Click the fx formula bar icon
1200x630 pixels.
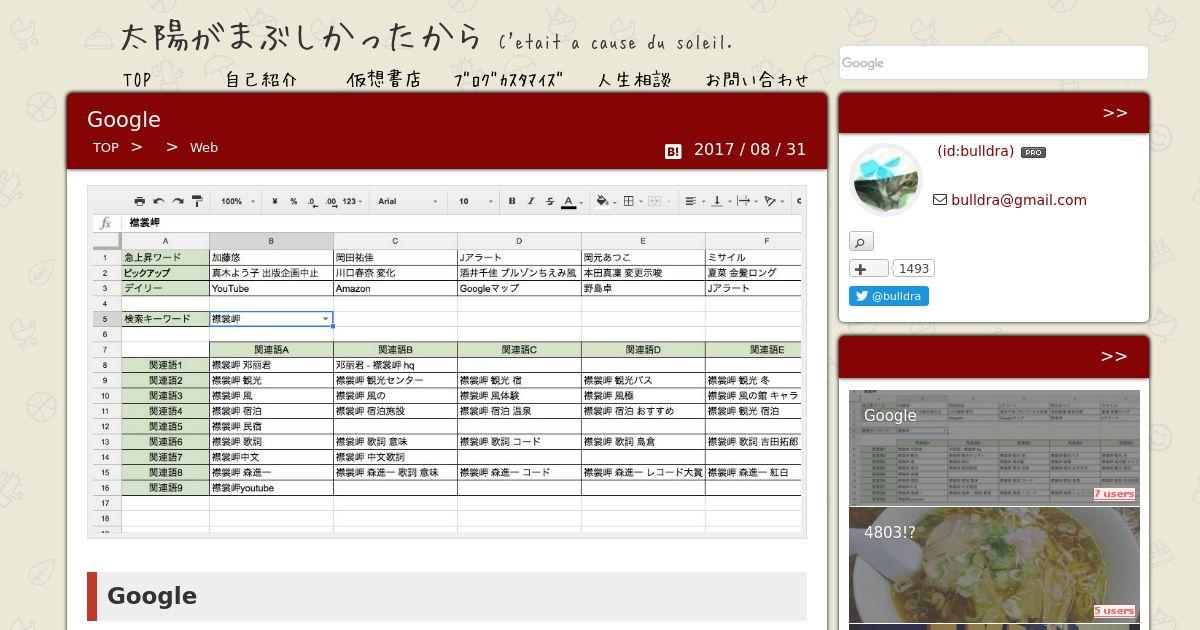[x=106, y=223]
